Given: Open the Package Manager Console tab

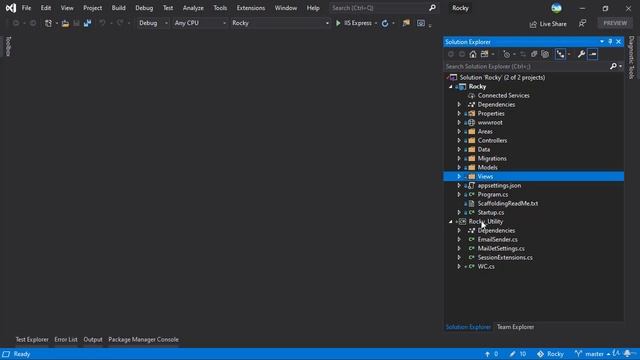Looking at the screenshot, I should 143,340.
